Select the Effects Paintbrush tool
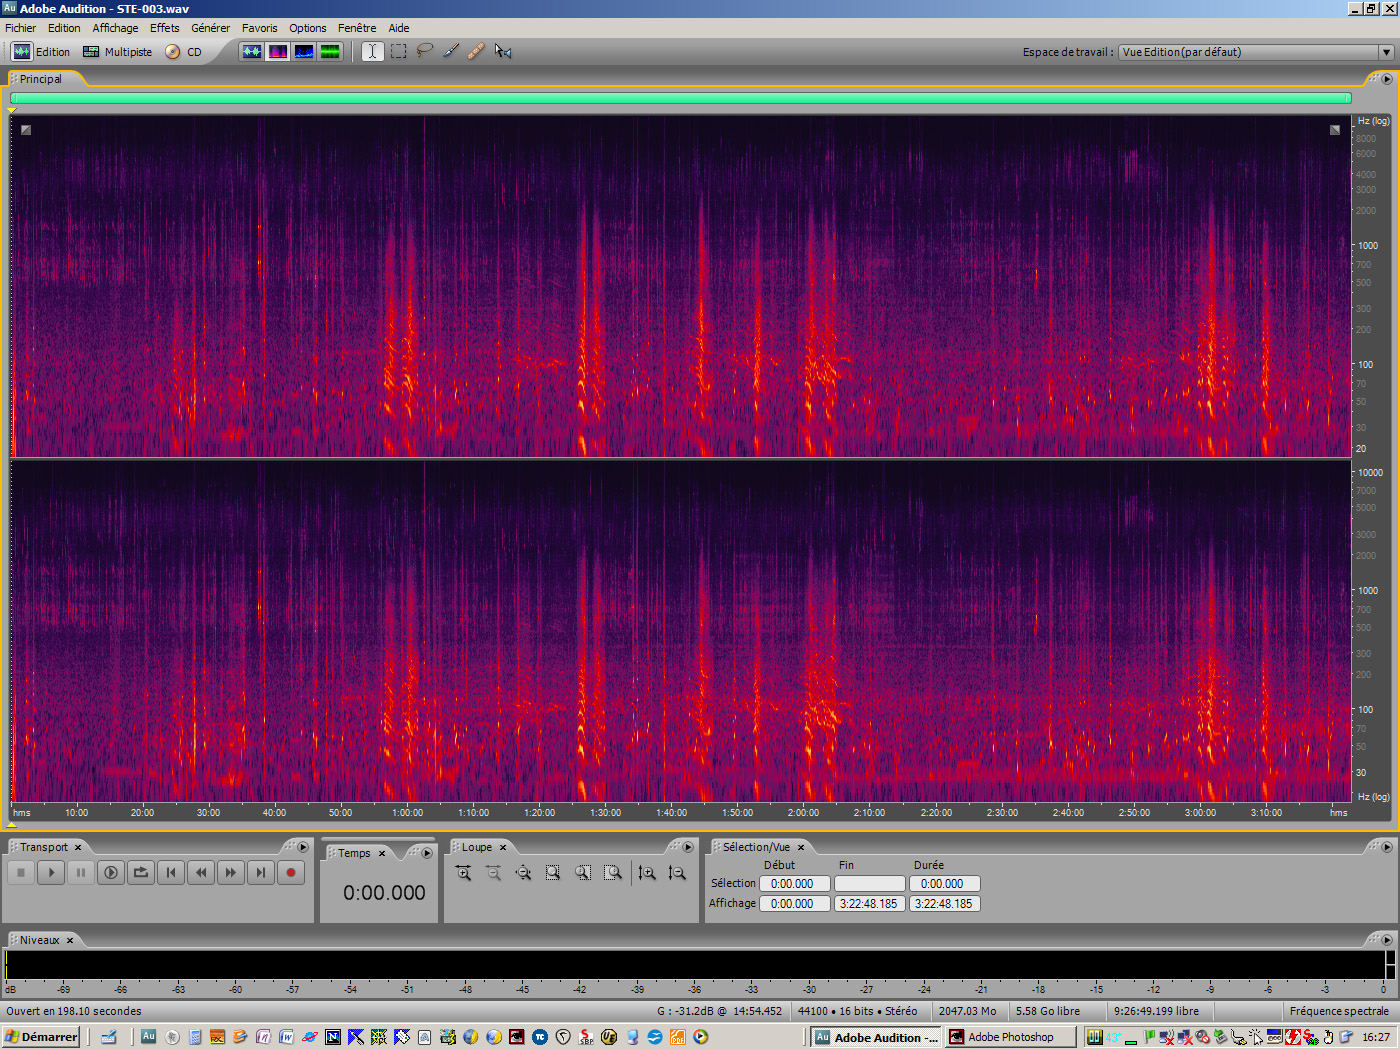 point(451,51)
